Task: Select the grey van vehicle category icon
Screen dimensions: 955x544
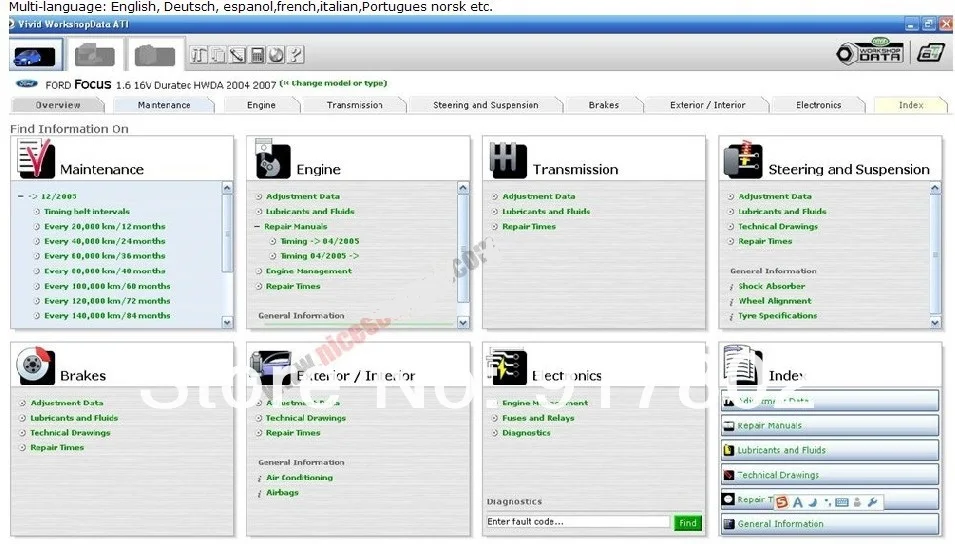Action: pos(94,55)
